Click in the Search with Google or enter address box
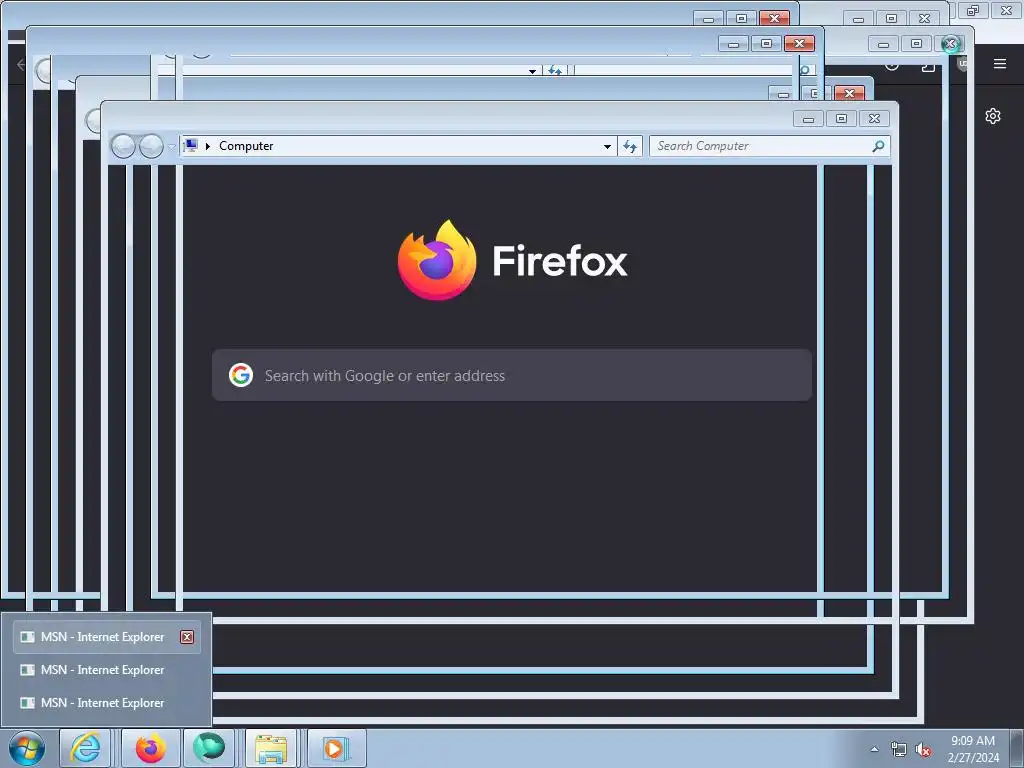The height and width of the screenshot is (768, 1024). click(512, 376)
